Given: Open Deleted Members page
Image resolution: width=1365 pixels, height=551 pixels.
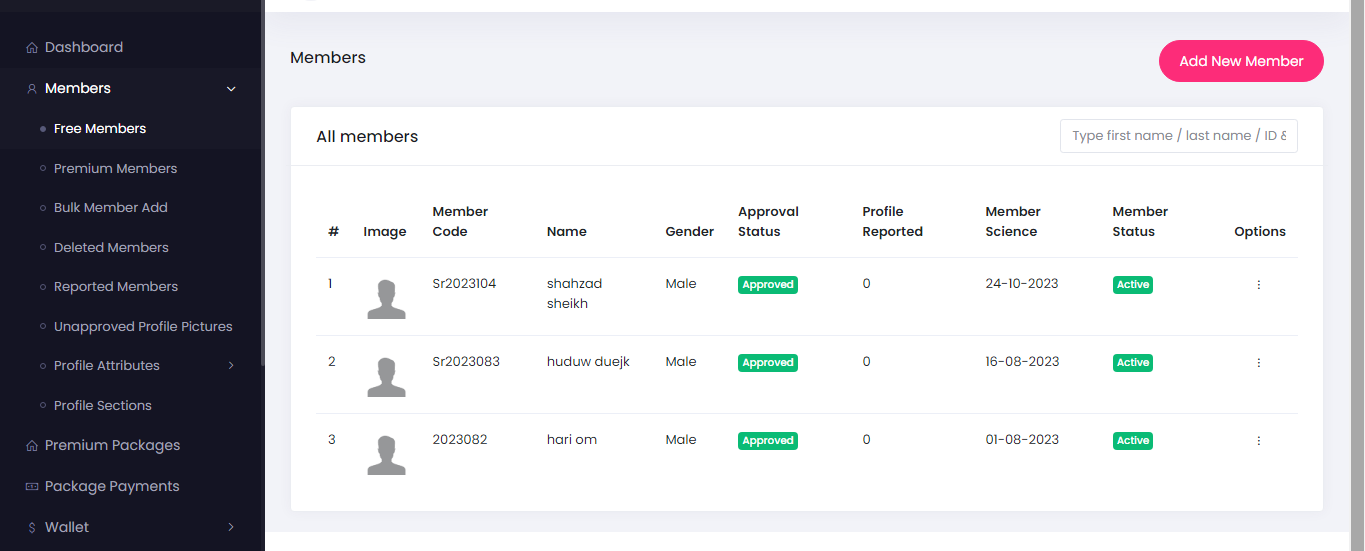Looking at the screenshot, I should pos(111,248).
